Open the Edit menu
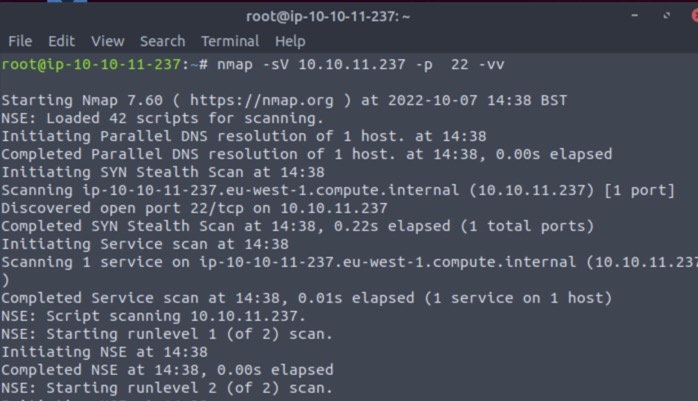698x401 pixels. point(61,41)
